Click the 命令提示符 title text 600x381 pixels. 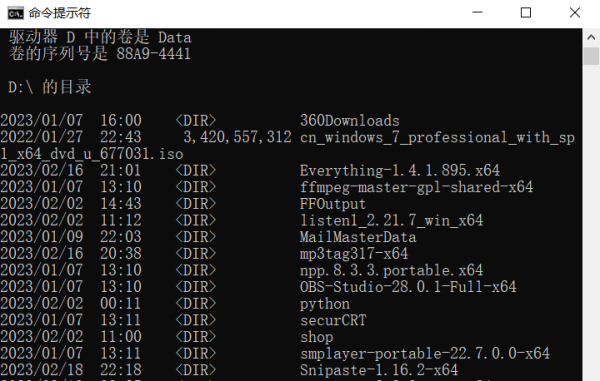tap(60, 13)
